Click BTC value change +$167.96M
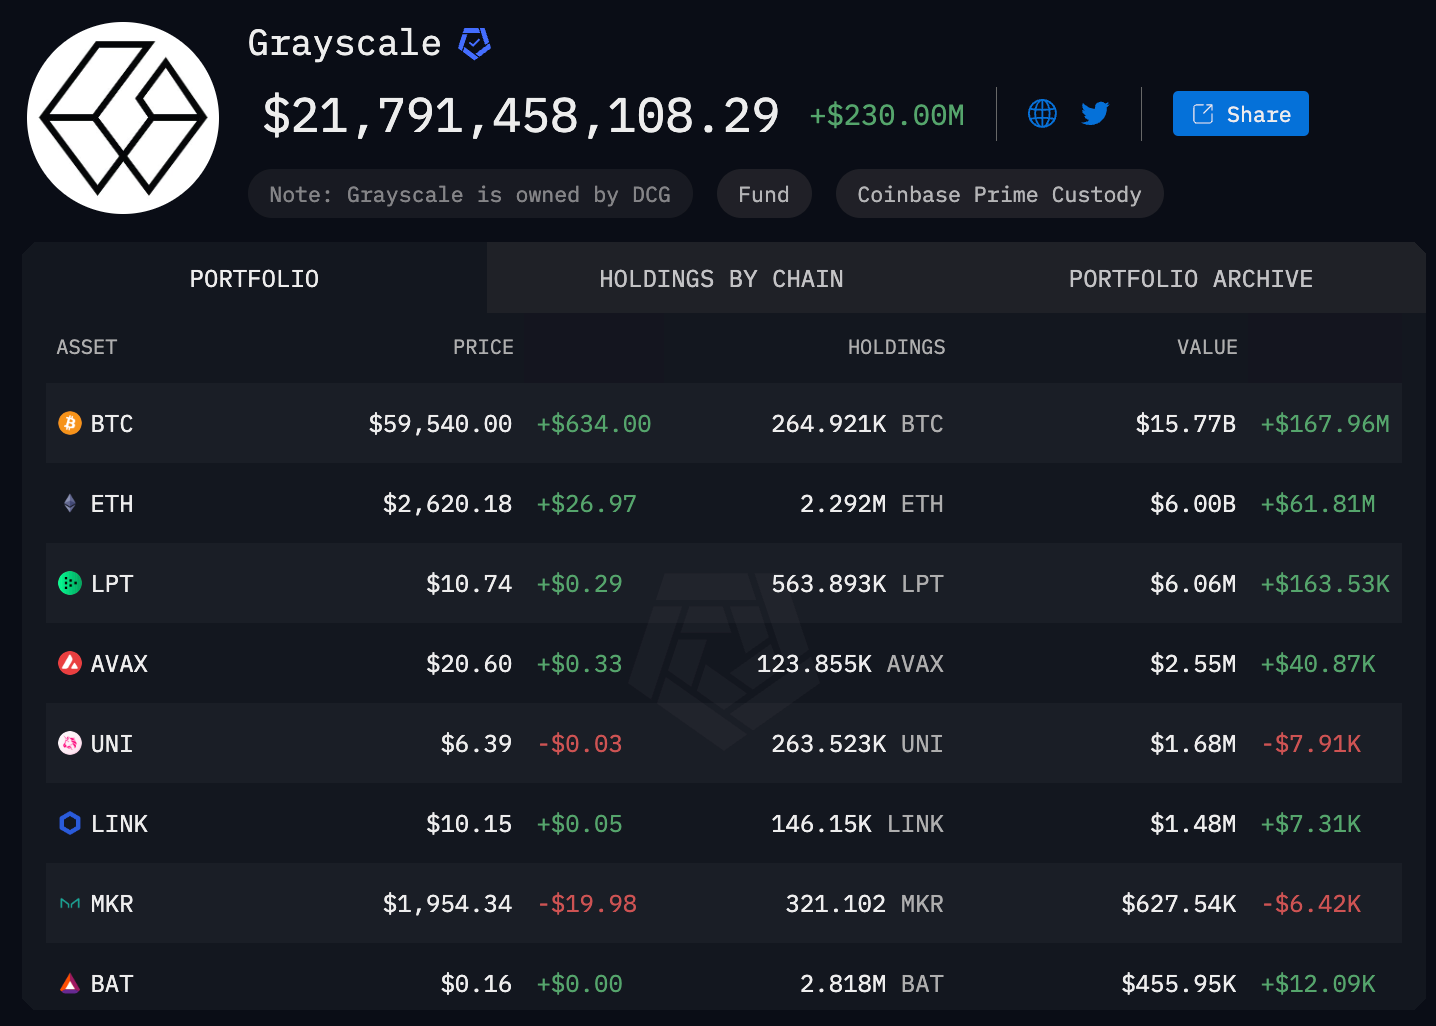 click(1325, 424)
